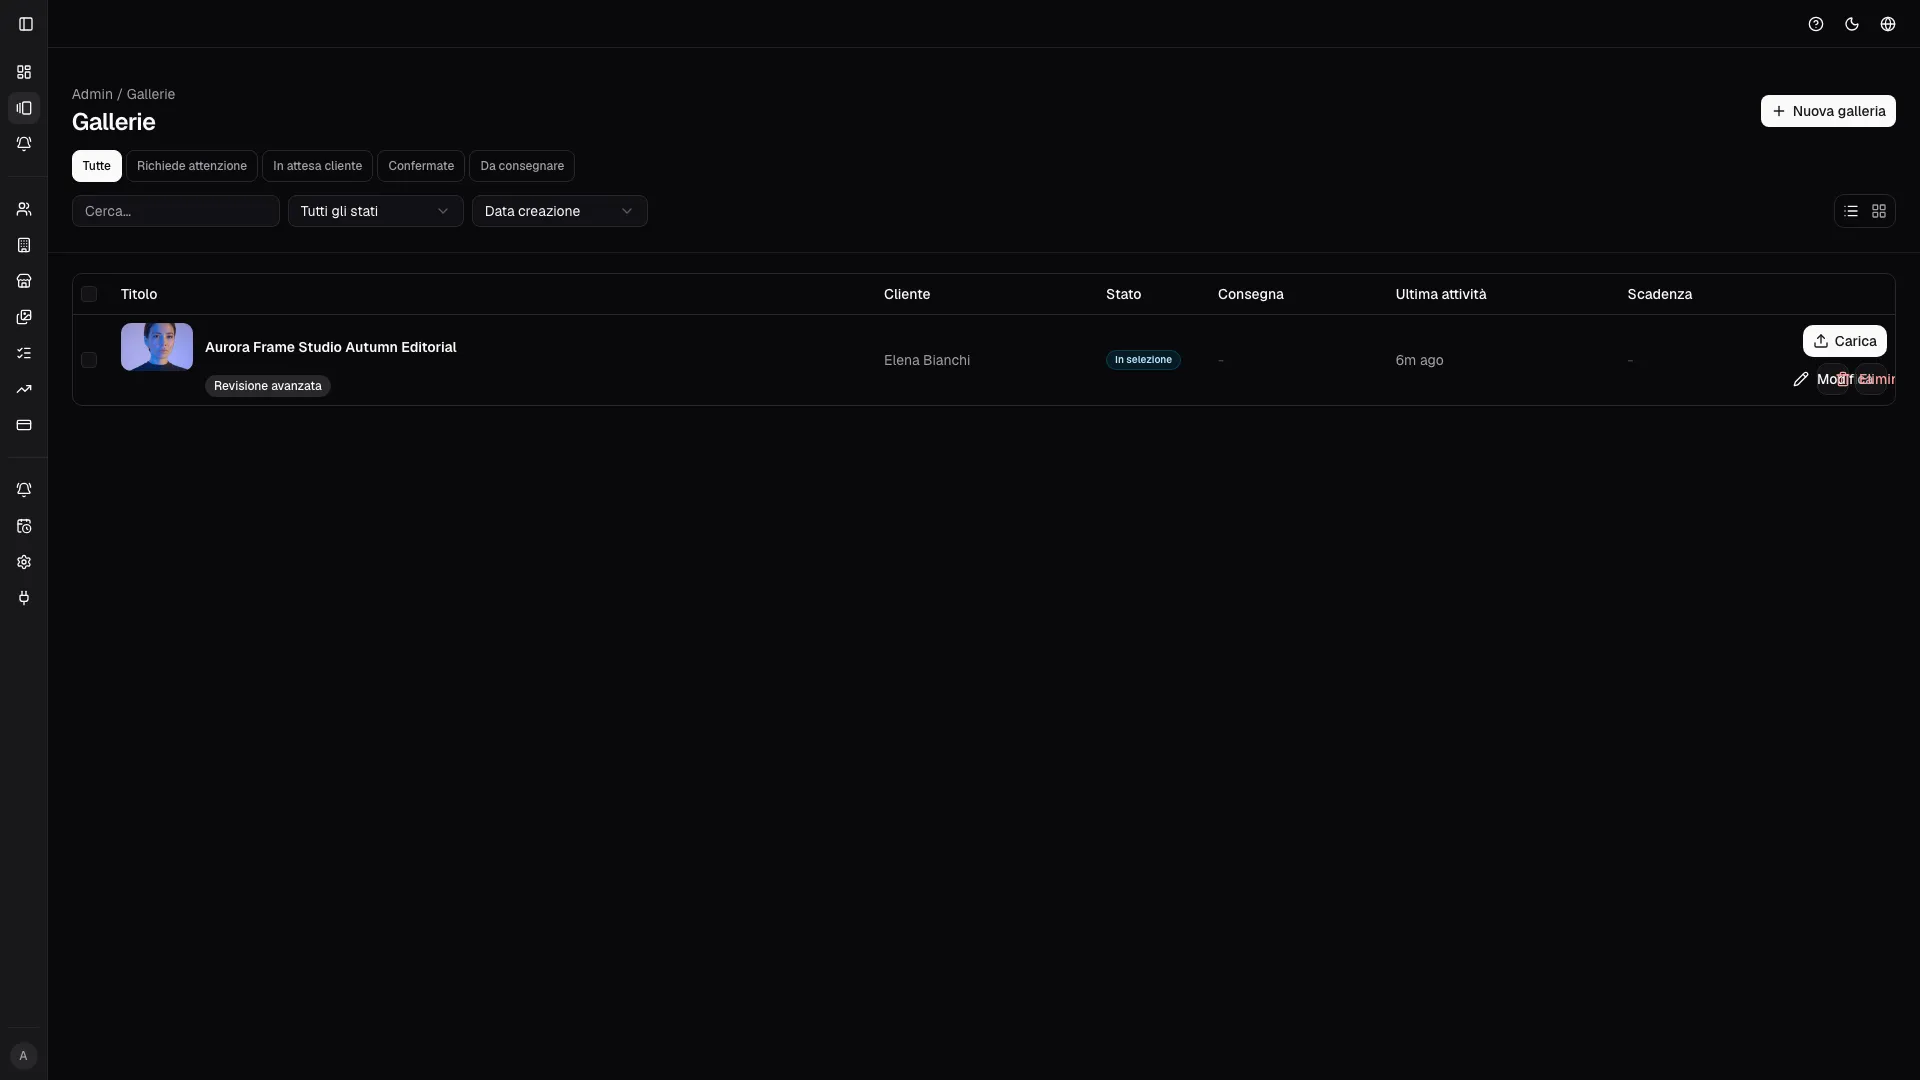Open the user avatar A
This screenshot has height=1080, width=1920.
coord(24,1056)
